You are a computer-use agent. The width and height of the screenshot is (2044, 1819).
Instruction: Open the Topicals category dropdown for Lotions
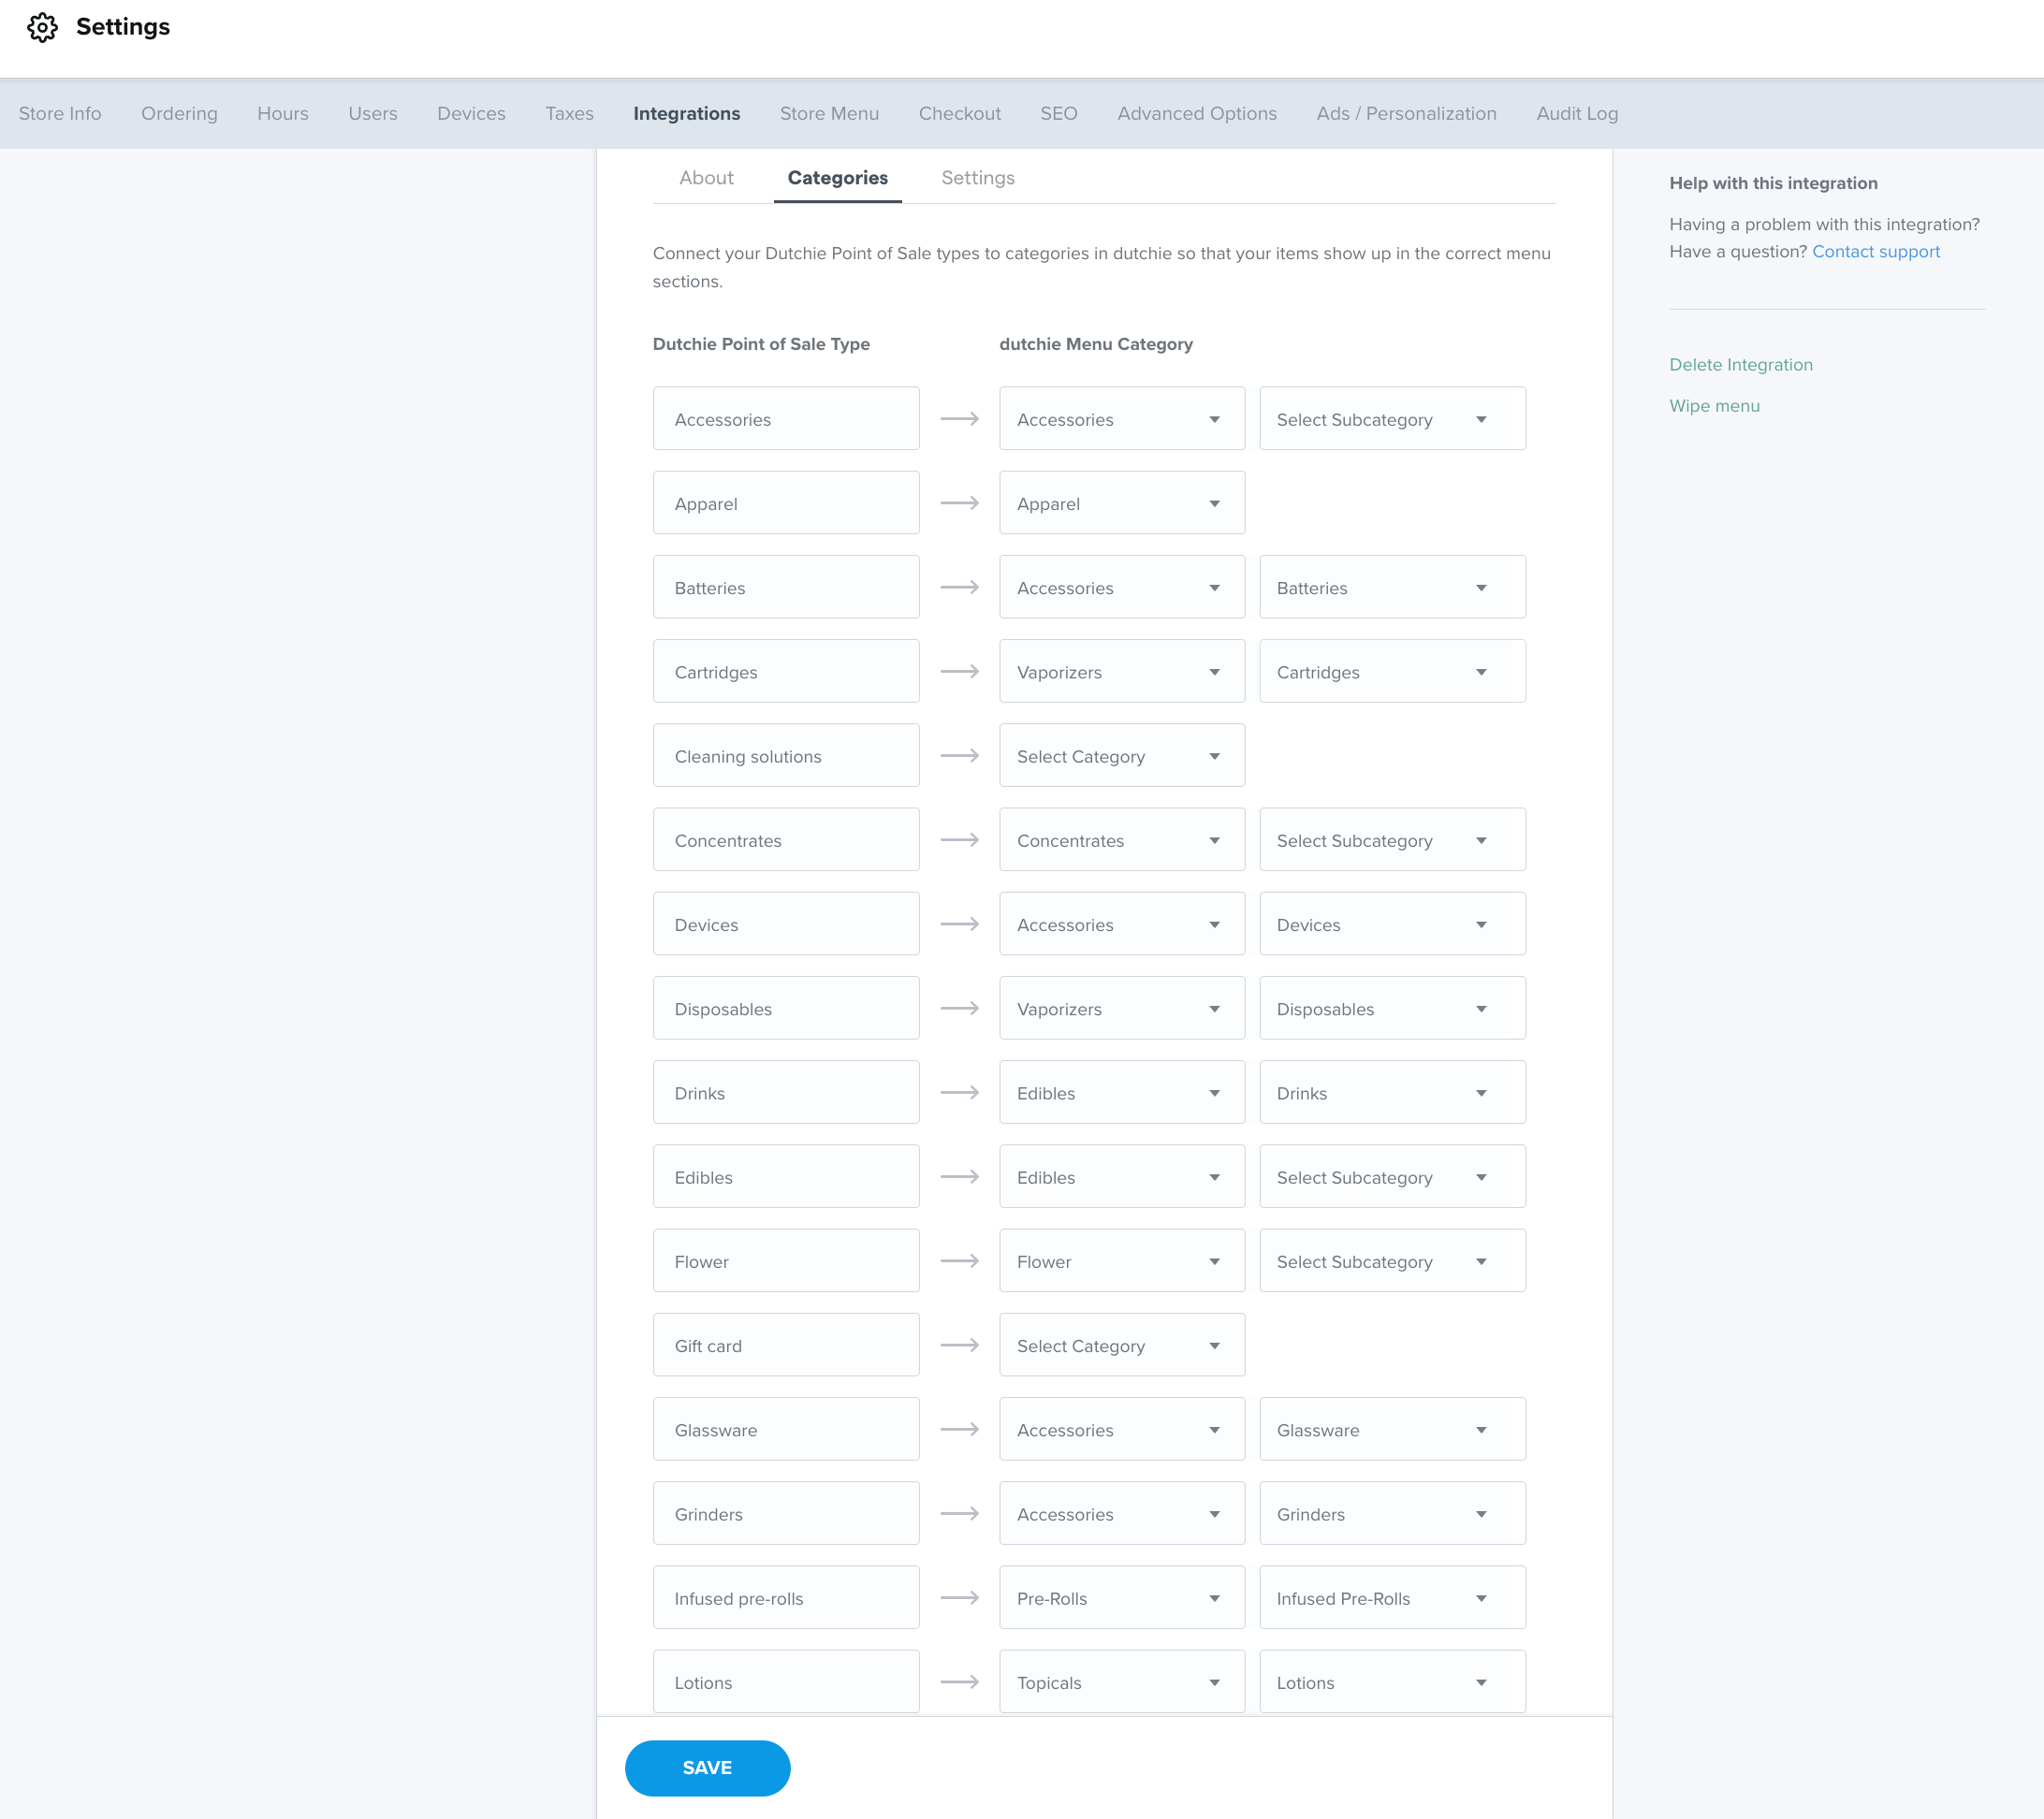(x=1122, y=1682)
